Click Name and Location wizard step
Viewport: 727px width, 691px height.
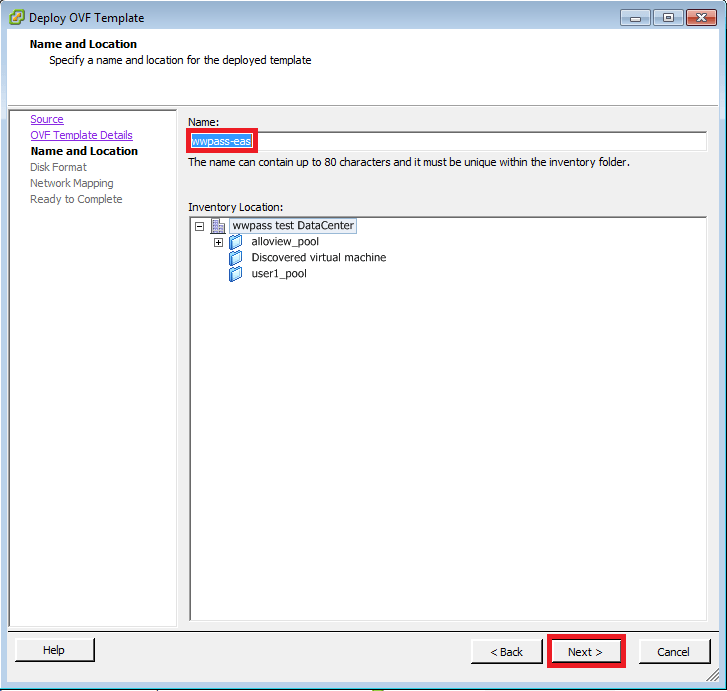coord(84,151)
